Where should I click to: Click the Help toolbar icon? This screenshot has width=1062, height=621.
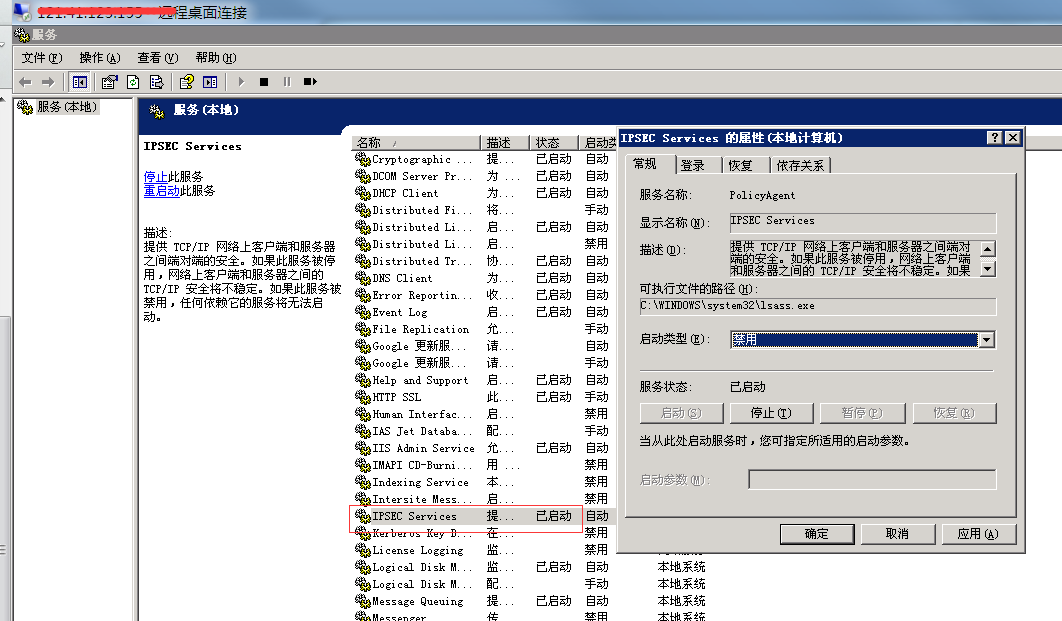click(x=186, y=82)
